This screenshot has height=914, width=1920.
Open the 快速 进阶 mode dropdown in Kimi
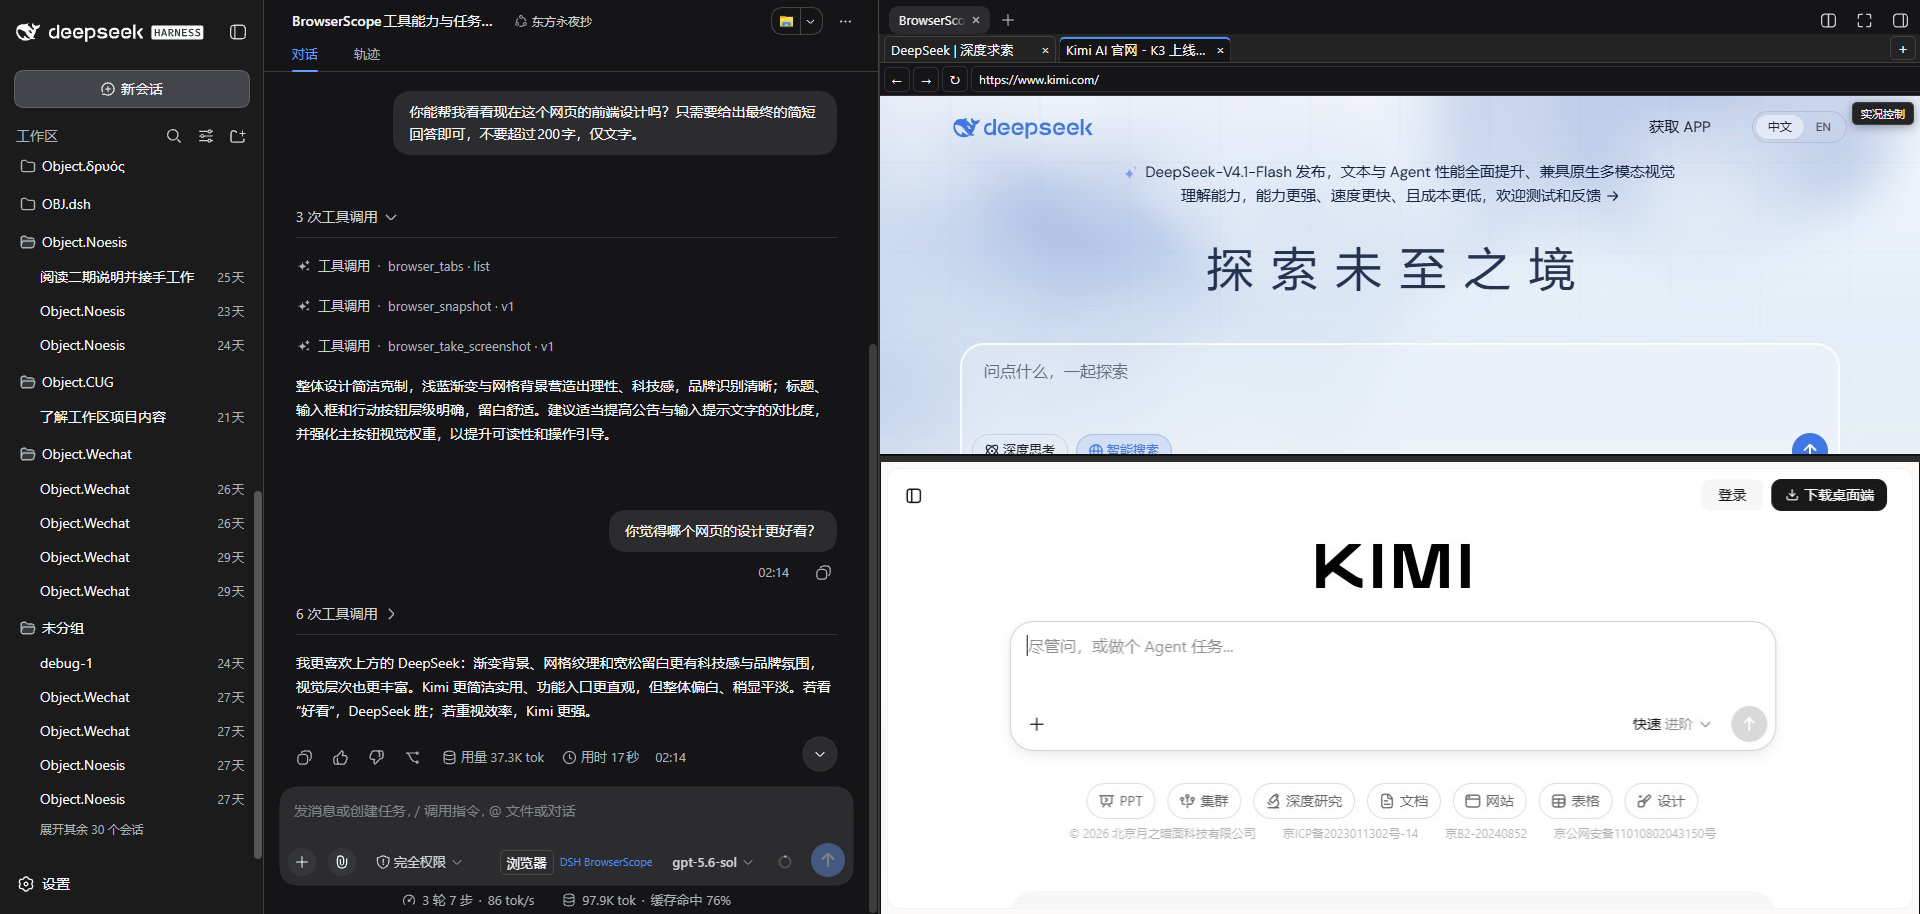pyautogui.click(x=1671, y=724)
